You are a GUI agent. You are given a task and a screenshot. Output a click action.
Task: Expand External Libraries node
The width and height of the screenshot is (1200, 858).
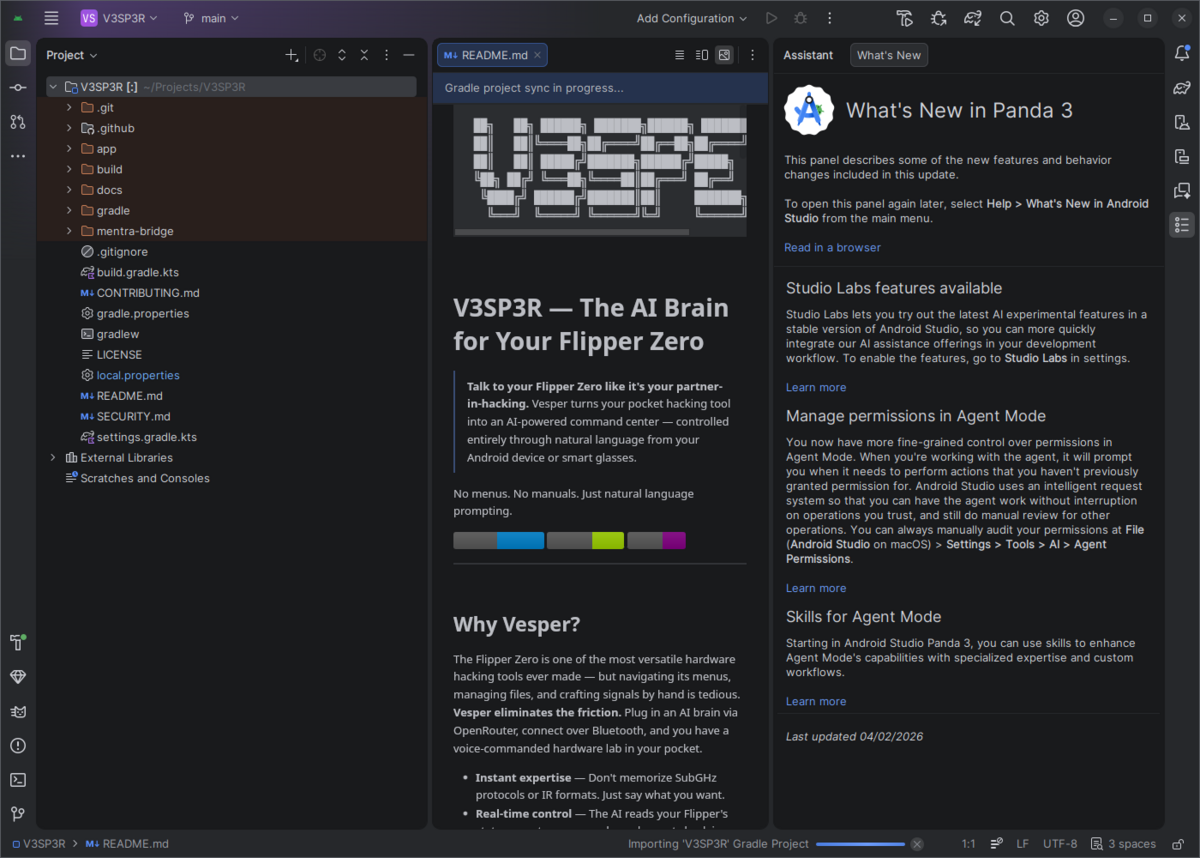click(53, 457)
